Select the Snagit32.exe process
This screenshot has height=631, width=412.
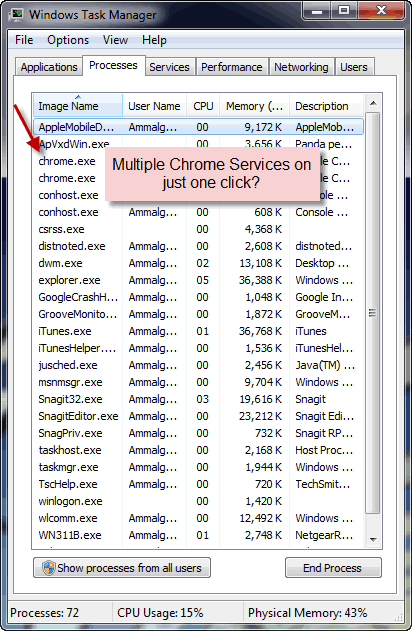point(199,399)
